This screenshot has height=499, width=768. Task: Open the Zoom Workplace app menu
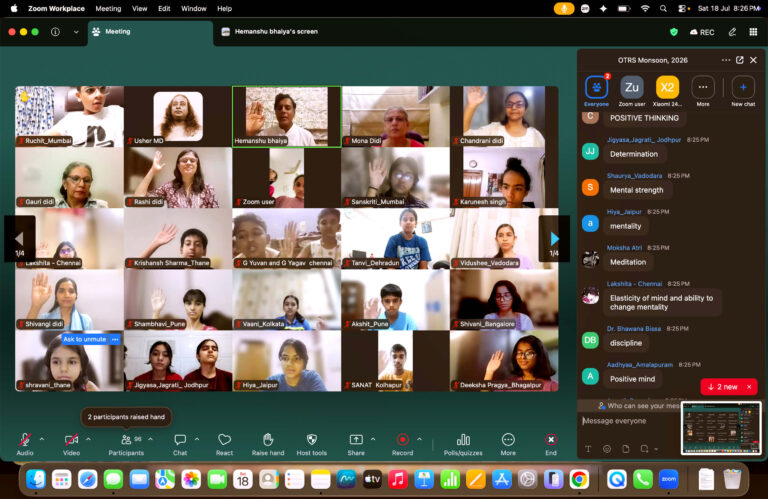click(x=56, y=8)
